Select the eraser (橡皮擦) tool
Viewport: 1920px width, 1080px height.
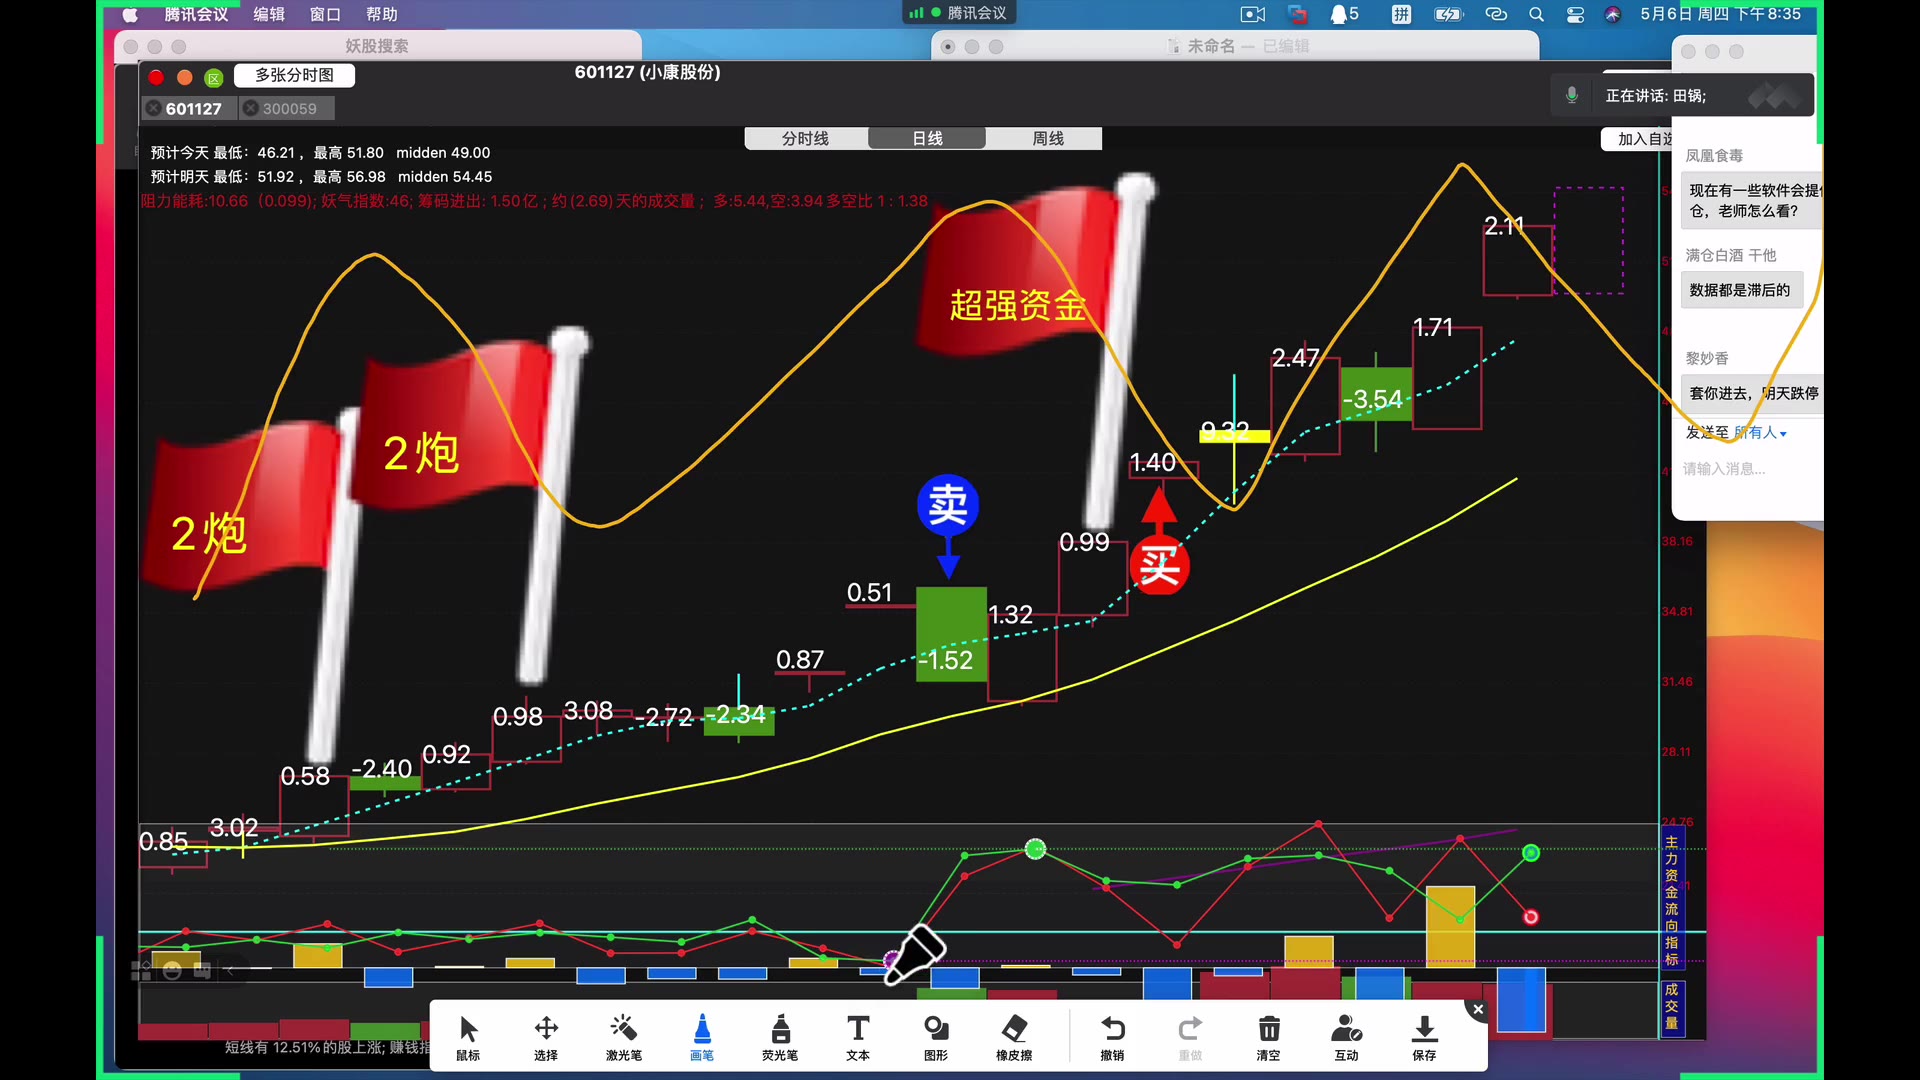click(1014, 1037)
